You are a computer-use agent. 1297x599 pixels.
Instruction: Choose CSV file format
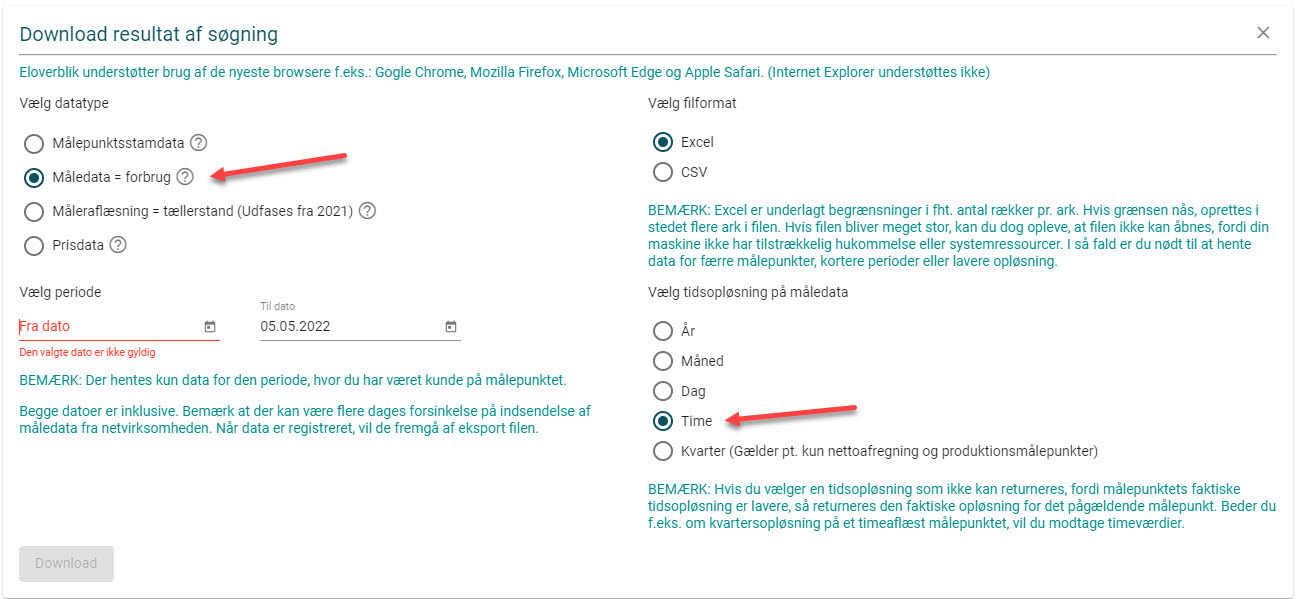[662, 172]
